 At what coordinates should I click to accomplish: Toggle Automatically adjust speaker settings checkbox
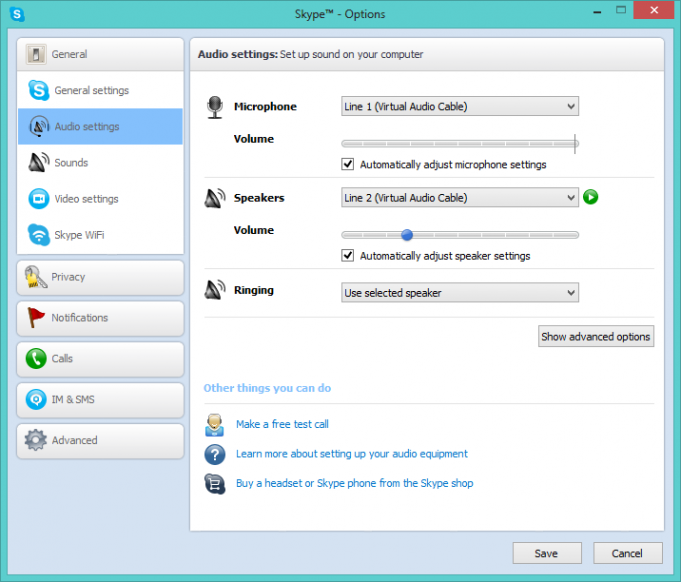(347, 255)
